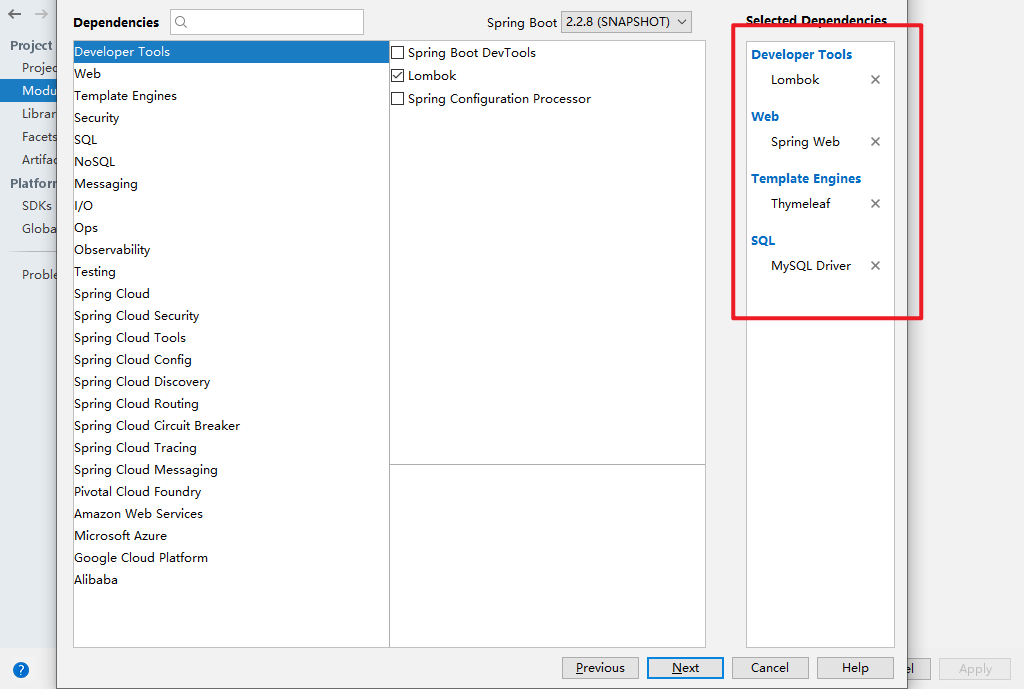Screen dimensions: 1024x689
Task: Open Problems in Project Structure sidebar
Action: point(29,274)
